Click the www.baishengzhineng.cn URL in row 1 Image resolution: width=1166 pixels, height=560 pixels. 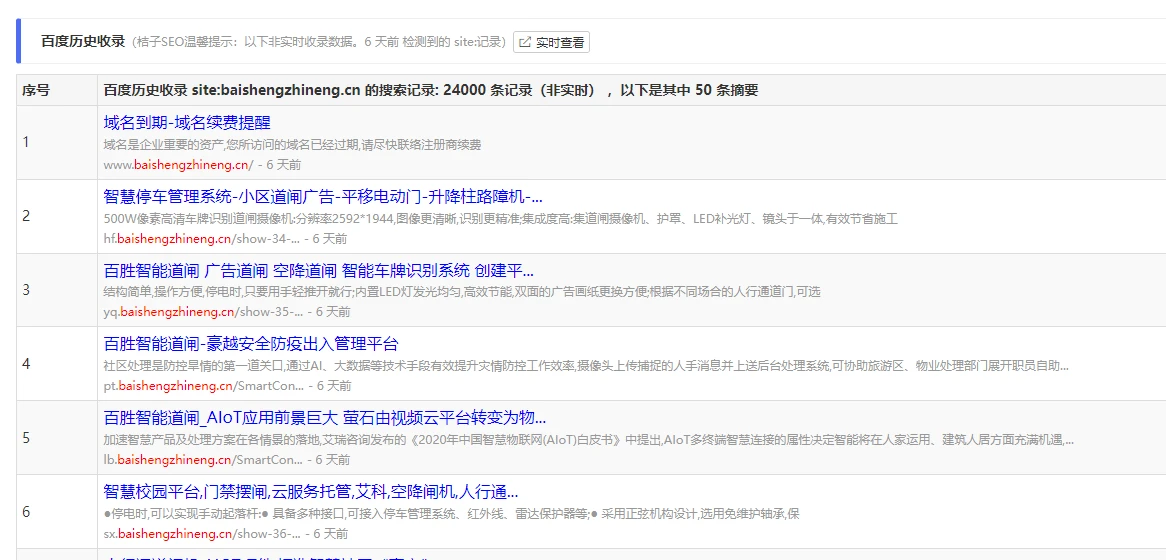coord(178,164)
